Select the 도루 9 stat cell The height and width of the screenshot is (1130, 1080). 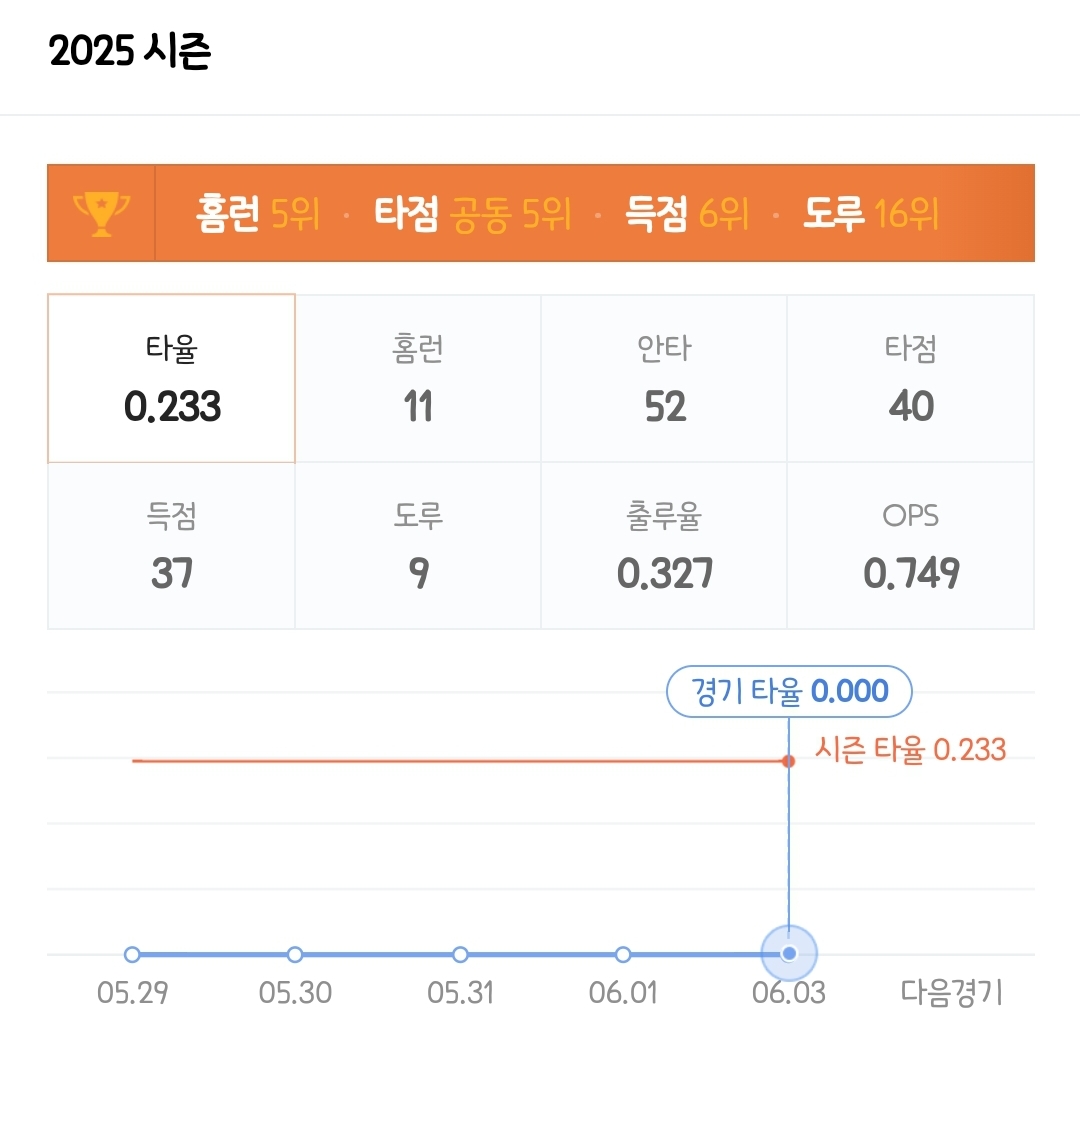(418, 546)
